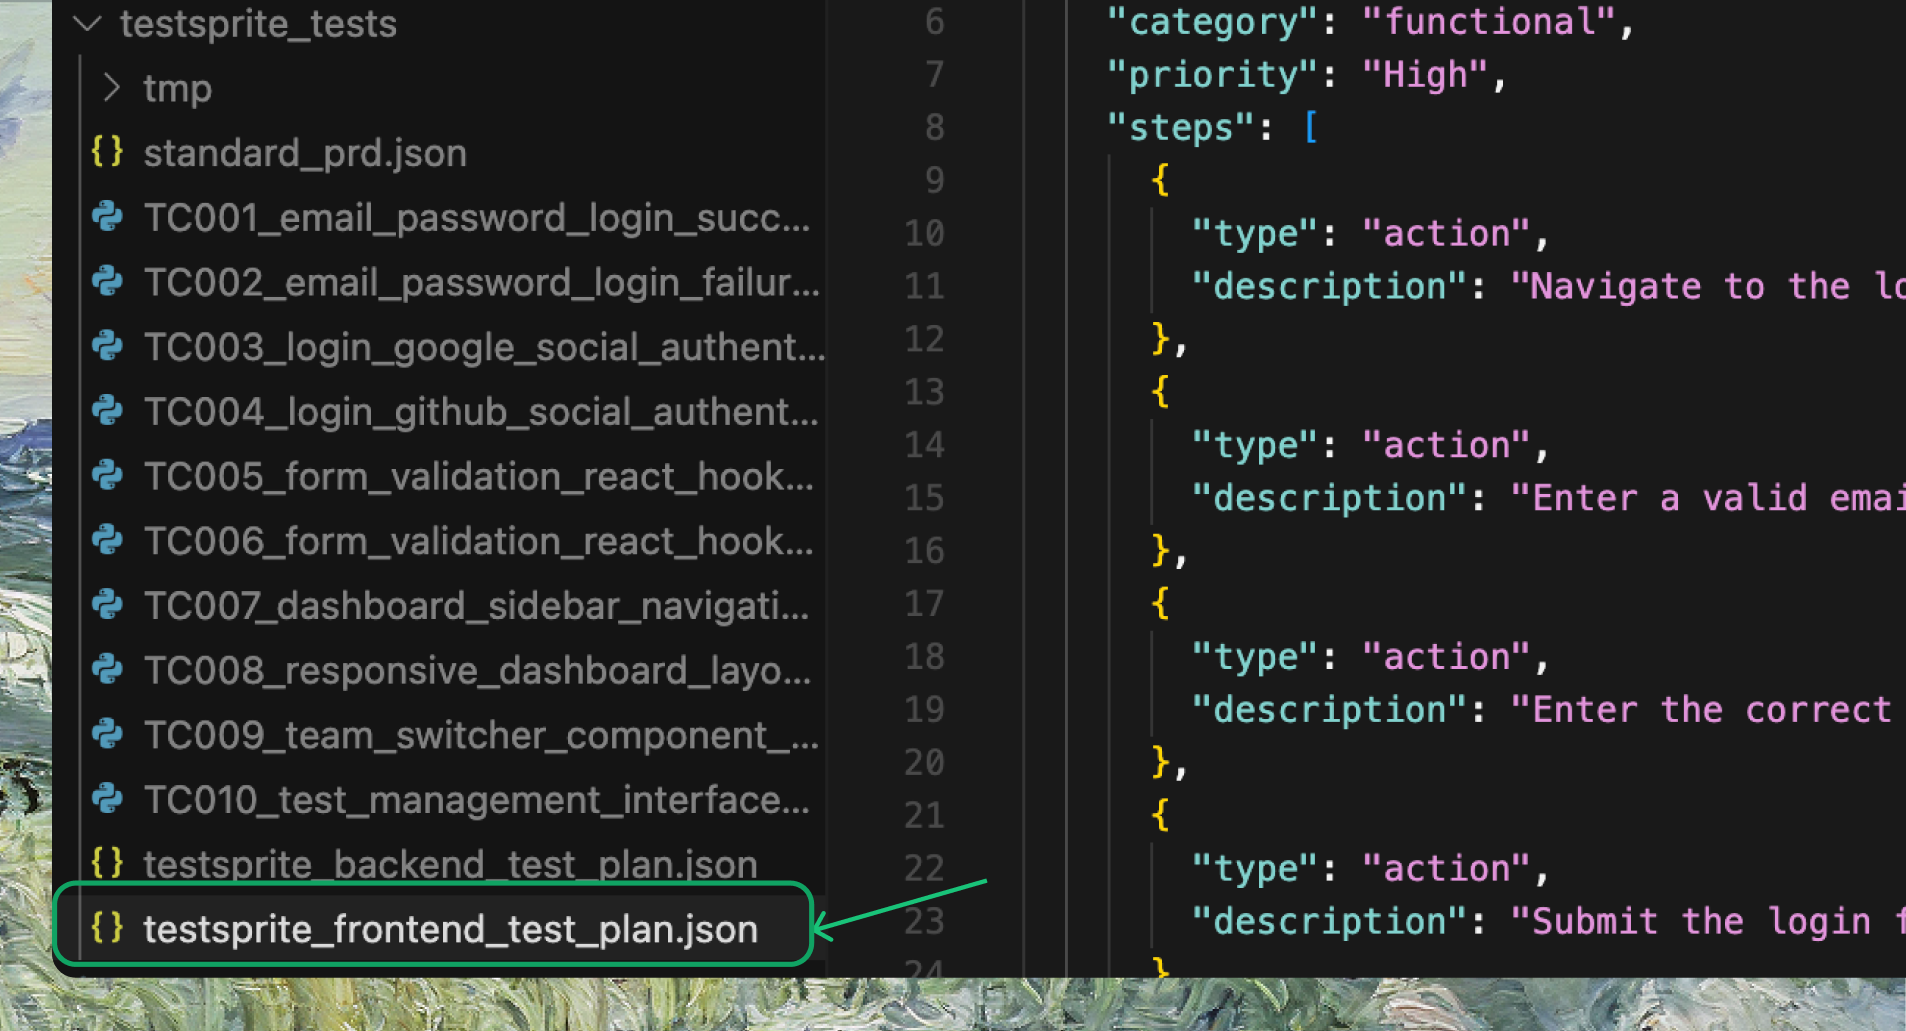Click Python icon beside TC007_dashboard_sidebar
The image size is (1906, 1031).
pyautogui.click(x=107, y=605)
